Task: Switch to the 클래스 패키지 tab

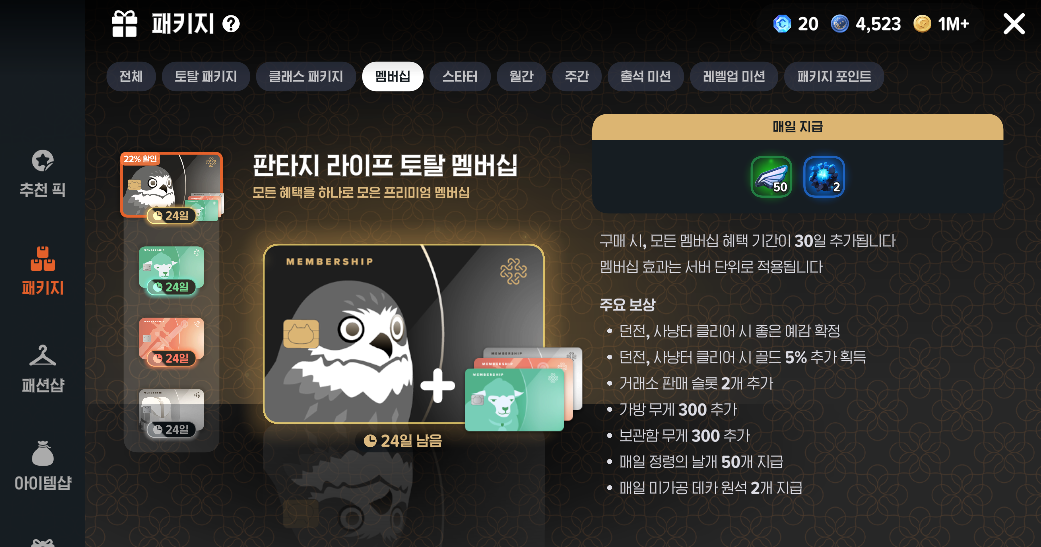Action: [306, 76]
